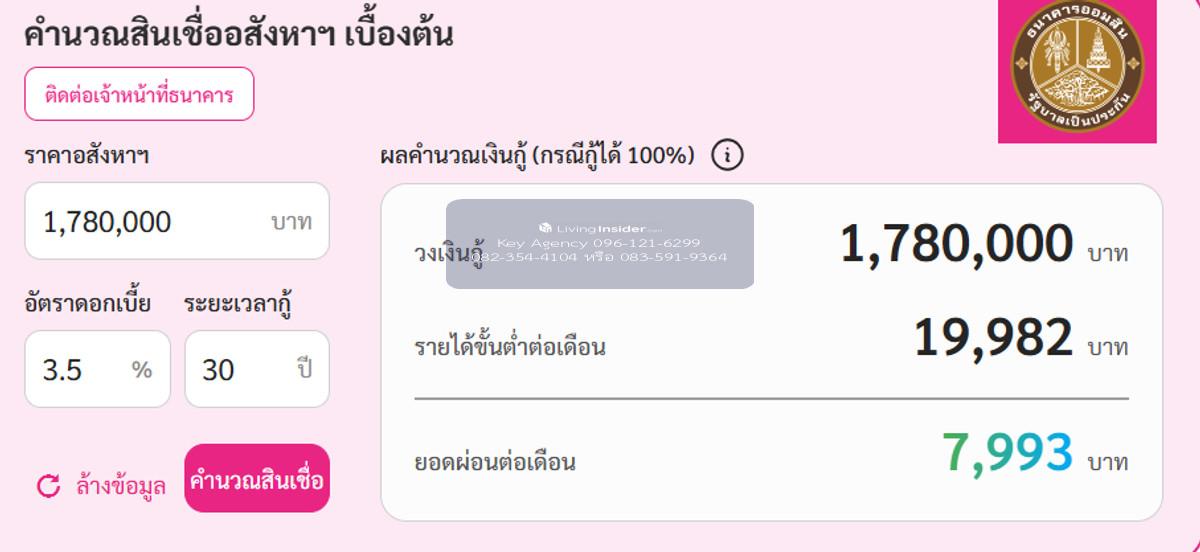Click the circular reset arrow icon
This screenshot has width=1200, height=552.
(x=48, y=486)
